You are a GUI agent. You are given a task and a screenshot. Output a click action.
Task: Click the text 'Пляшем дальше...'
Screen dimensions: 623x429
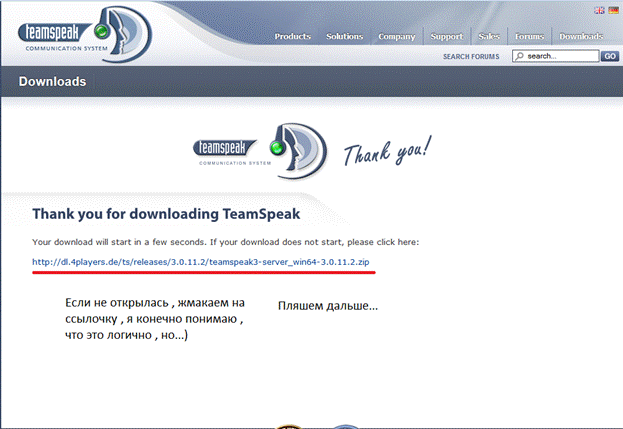click(328, 306)
